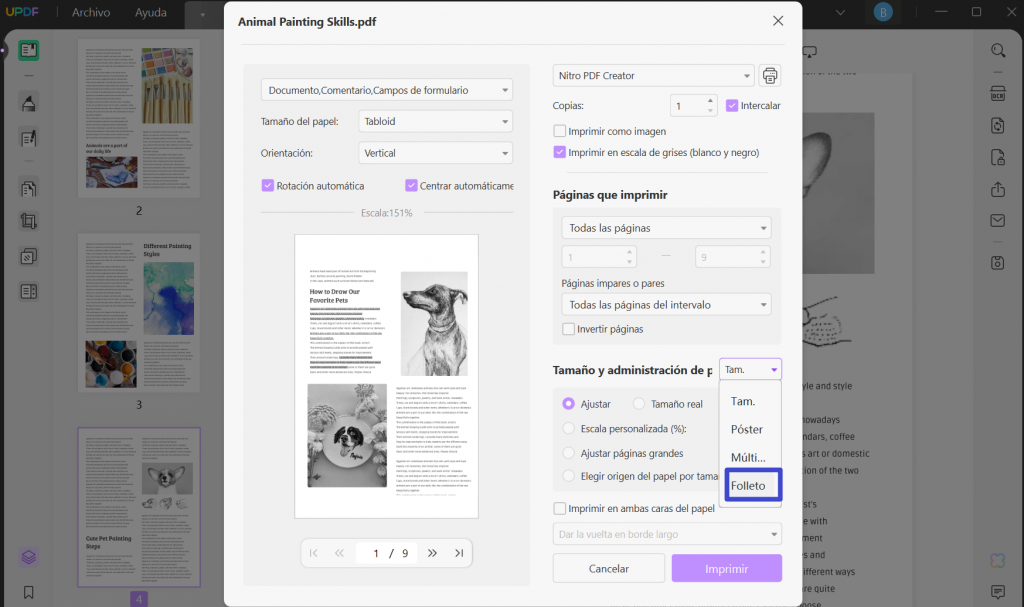This screenshot has width=1024, height=607.
Task: Open the Tamaño del papel dropdown
Action: coord(435,121)
